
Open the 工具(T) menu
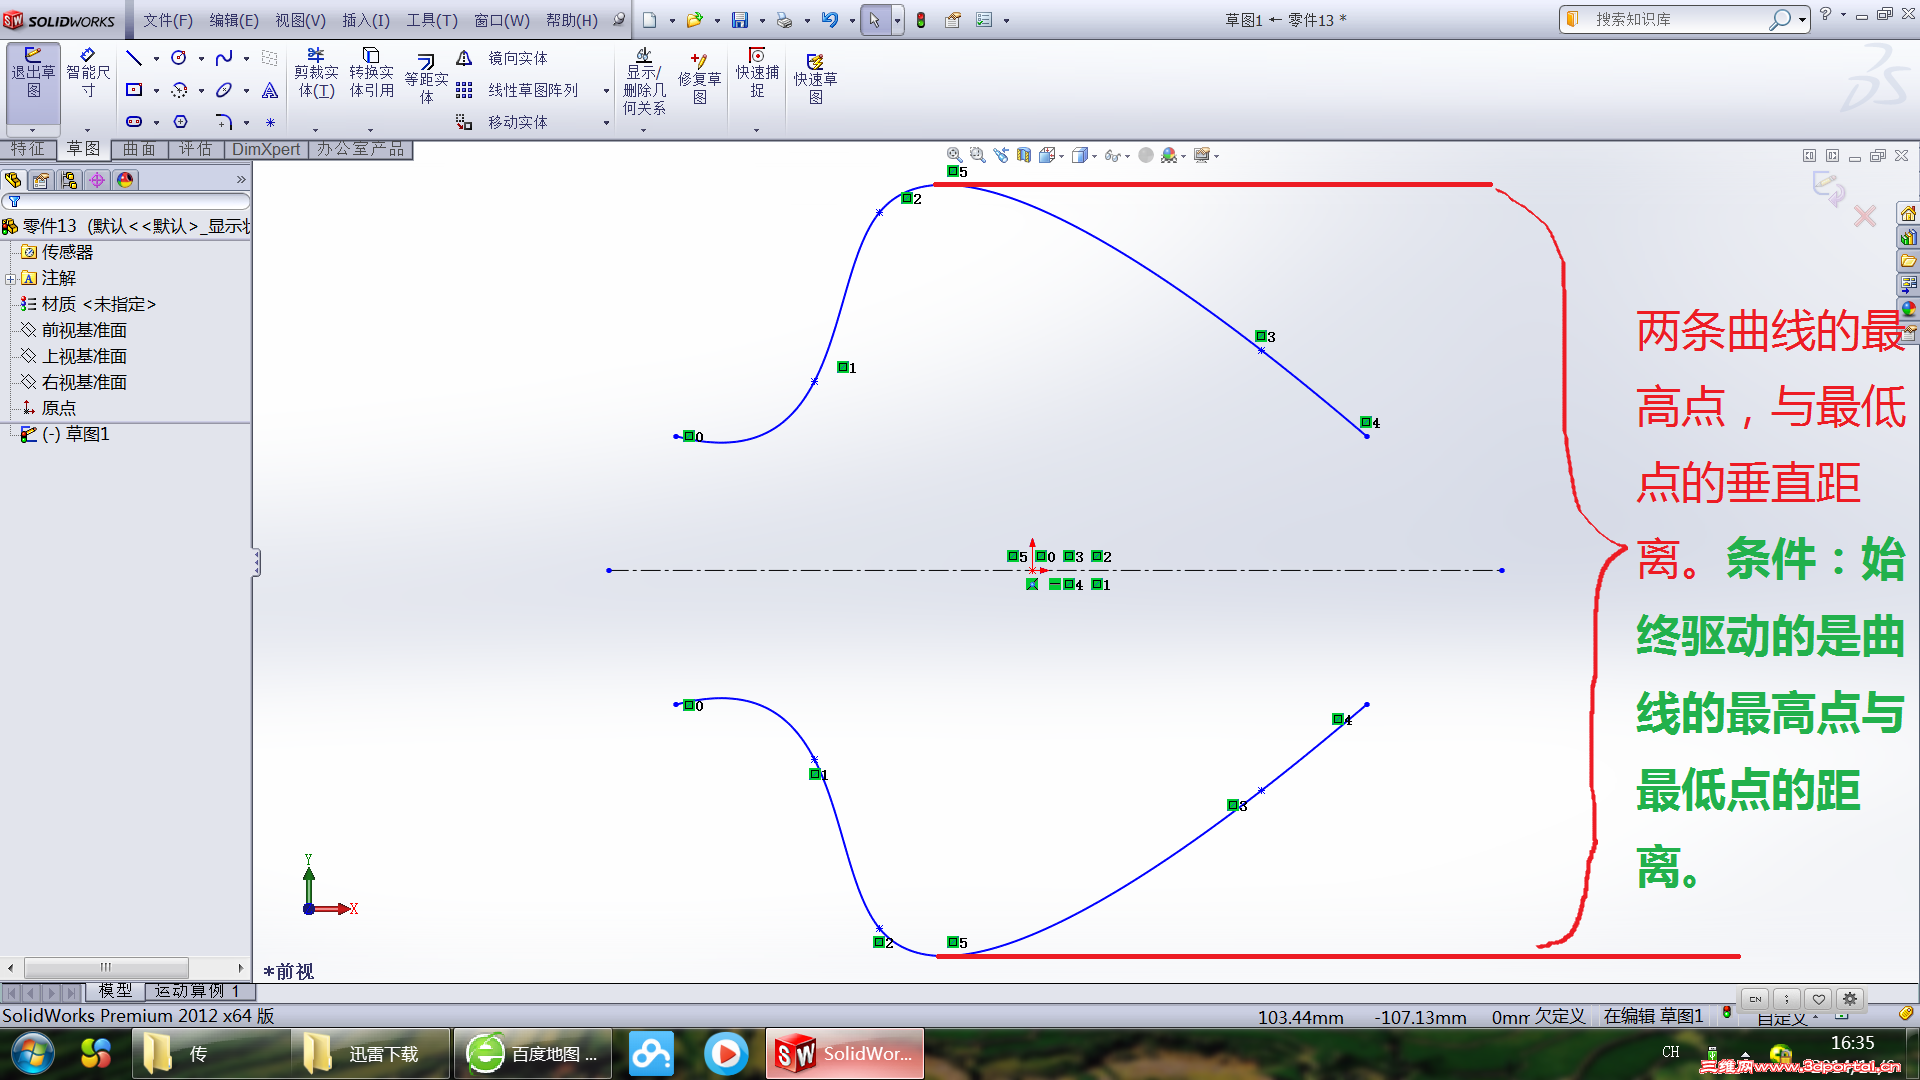[x=431, y=20]
